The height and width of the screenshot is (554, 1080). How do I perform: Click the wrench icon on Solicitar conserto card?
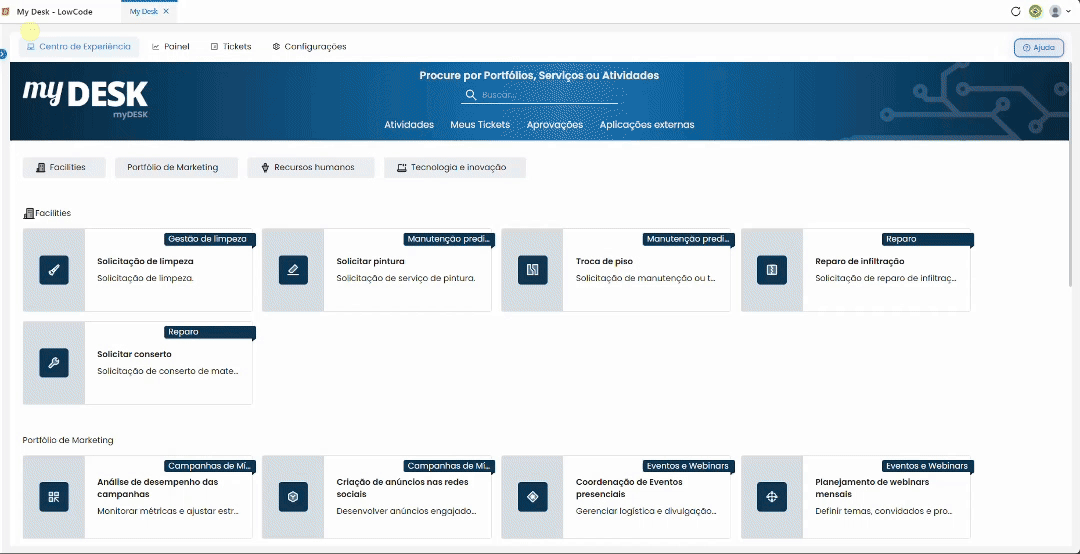pyautogui.click(x=54, y=362)
